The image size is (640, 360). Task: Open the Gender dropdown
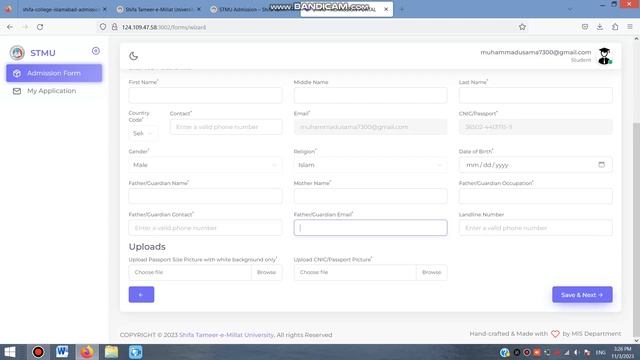(x=205, y=165)
